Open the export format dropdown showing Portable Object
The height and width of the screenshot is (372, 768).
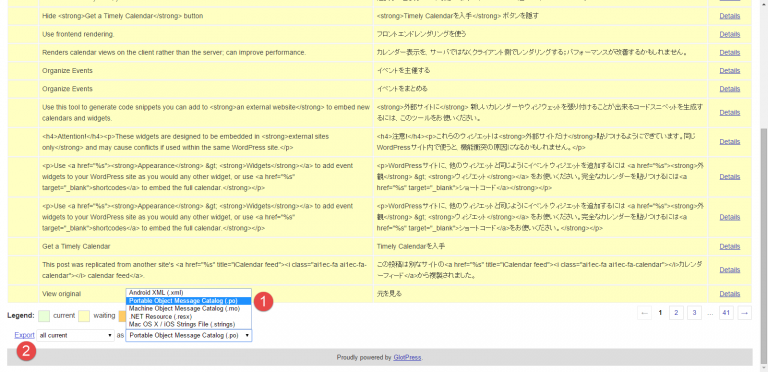click(x=189, y=335)
